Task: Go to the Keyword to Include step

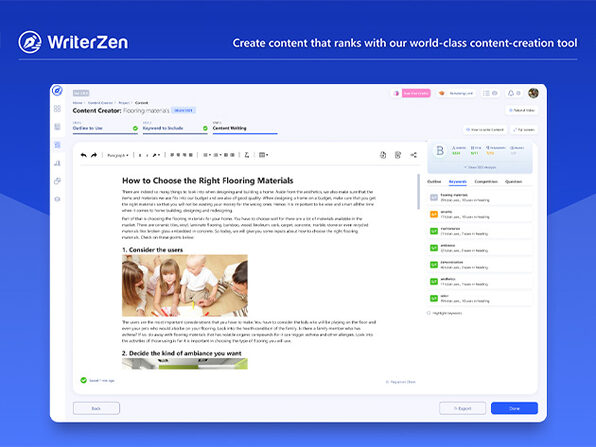Action: [x=163, y=128]
